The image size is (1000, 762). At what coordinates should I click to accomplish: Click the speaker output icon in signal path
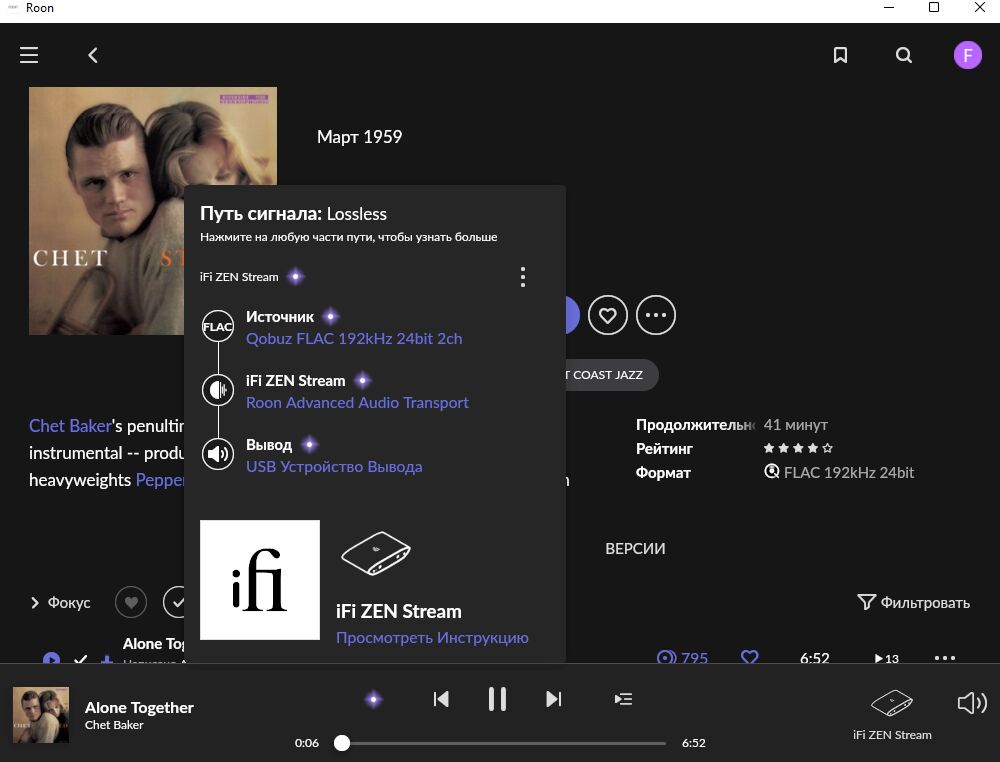[x=217, y=454]
